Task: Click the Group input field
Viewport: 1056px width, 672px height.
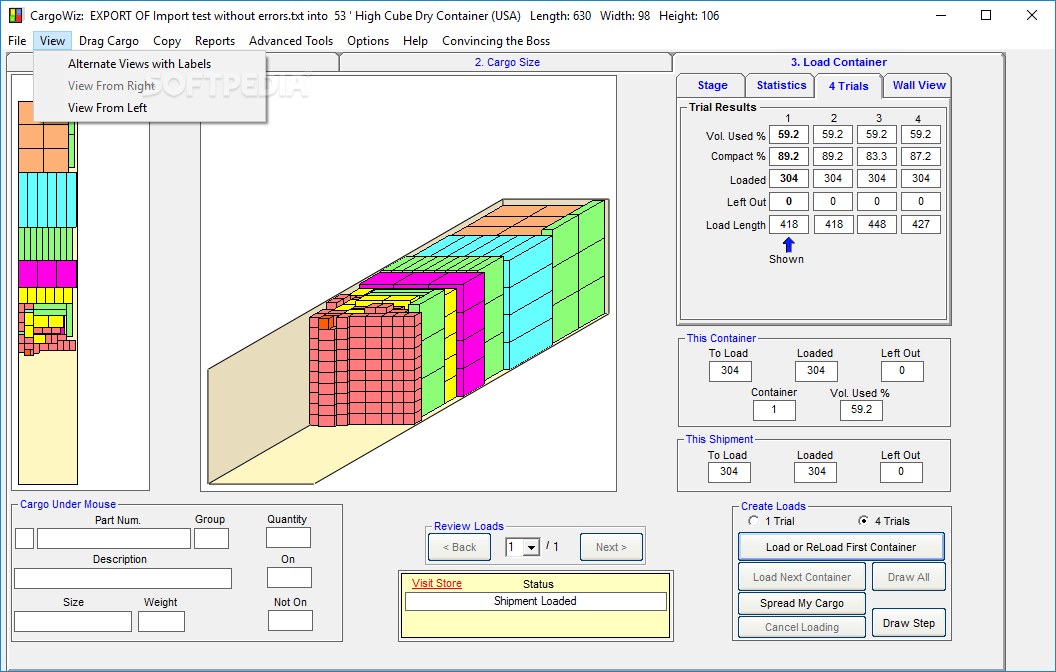Action: [211, 539]
